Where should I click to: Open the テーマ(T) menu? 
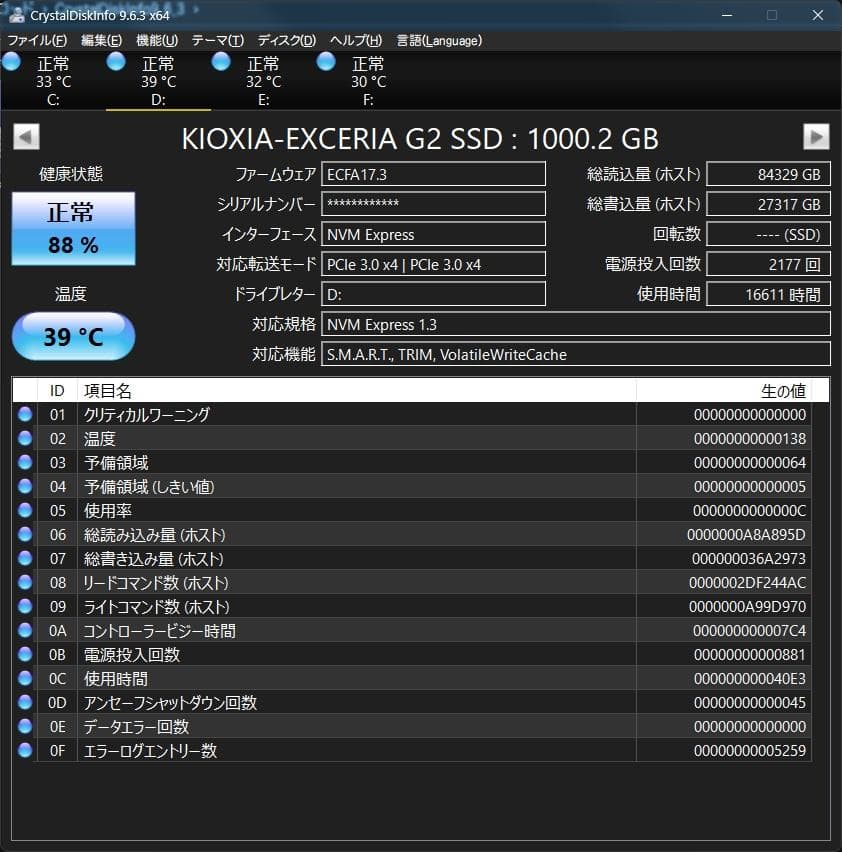point(217,41)
